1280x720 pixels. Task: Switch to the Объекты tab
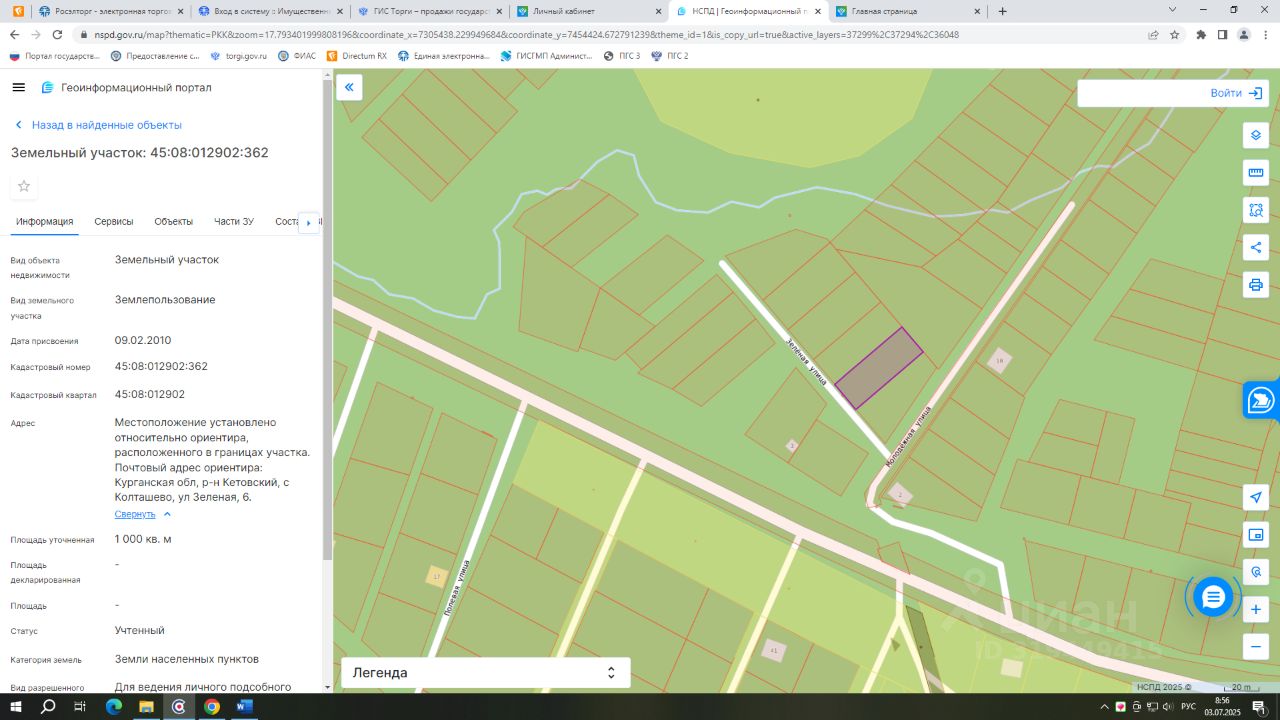[x=174, y=222]
